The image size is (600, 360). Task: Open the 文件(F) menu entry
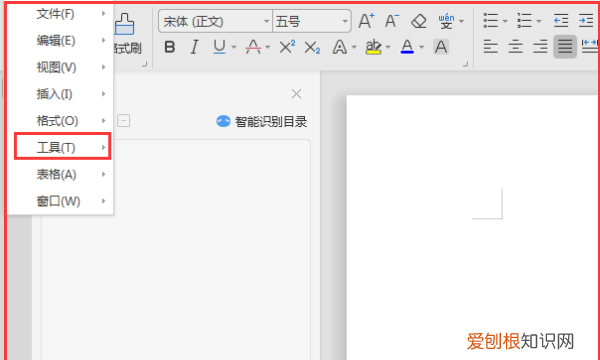point(60,14)
